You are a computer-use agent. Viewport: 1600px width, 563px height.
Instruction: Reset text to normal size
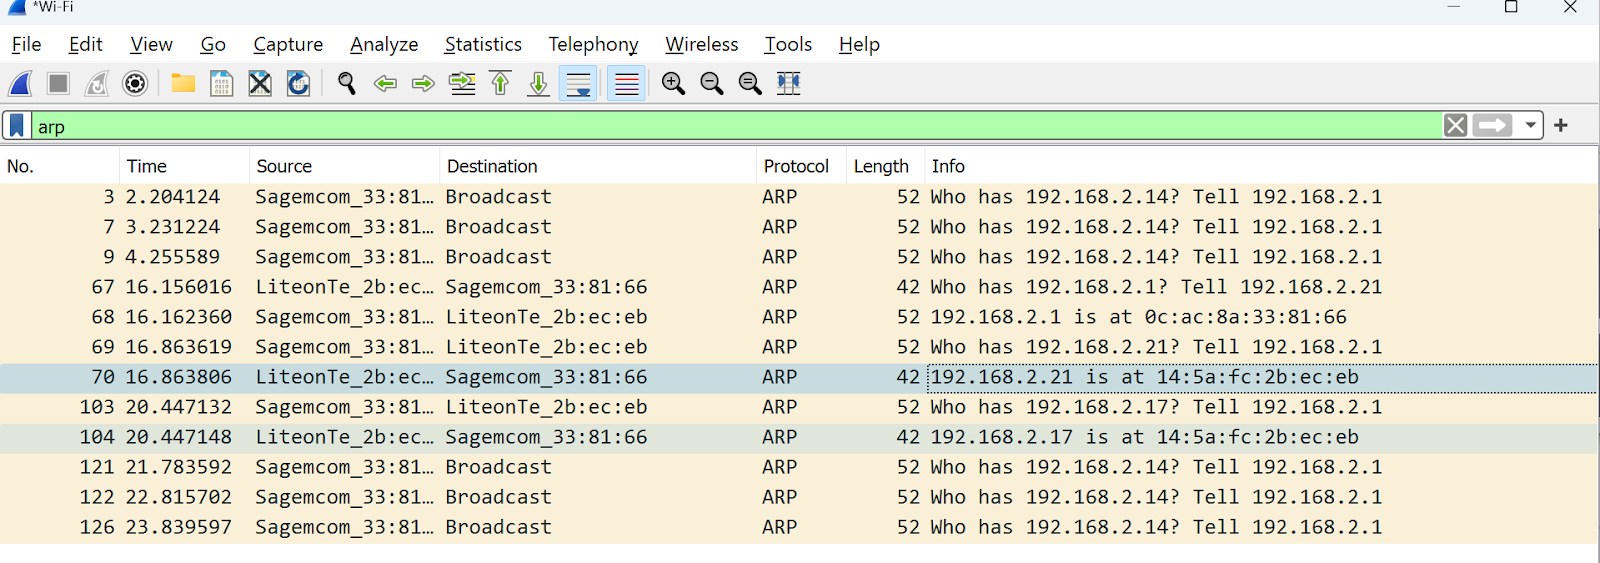750,83
